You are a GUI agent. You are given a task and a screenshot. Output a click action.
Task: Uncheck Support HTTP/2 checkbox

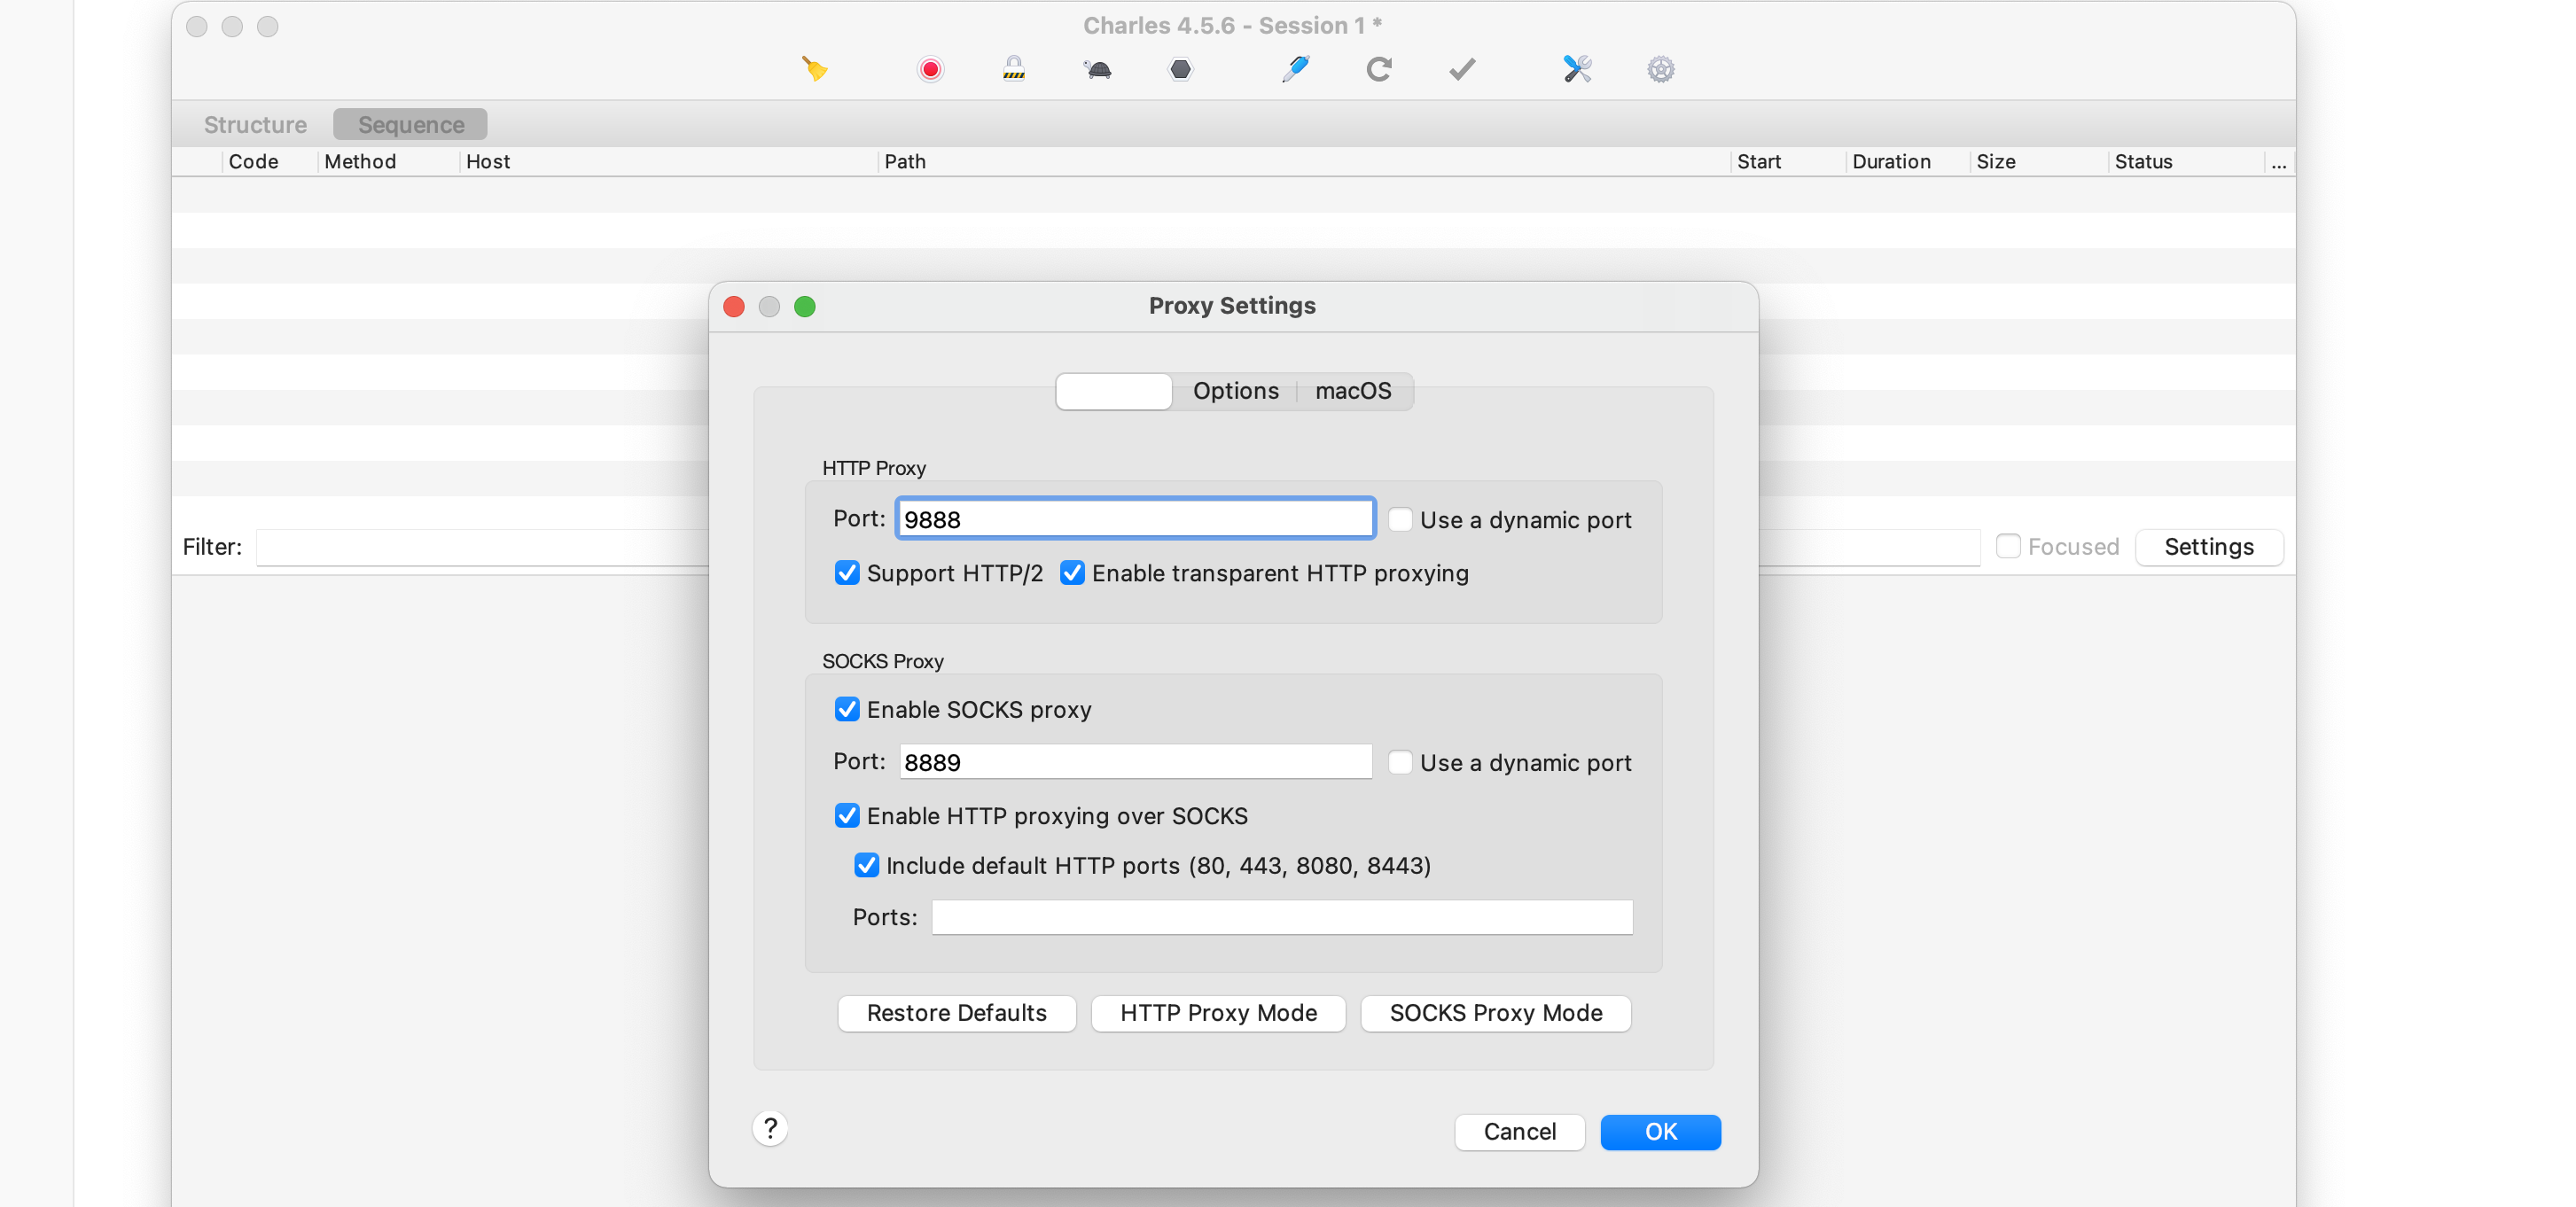point(847,573)
